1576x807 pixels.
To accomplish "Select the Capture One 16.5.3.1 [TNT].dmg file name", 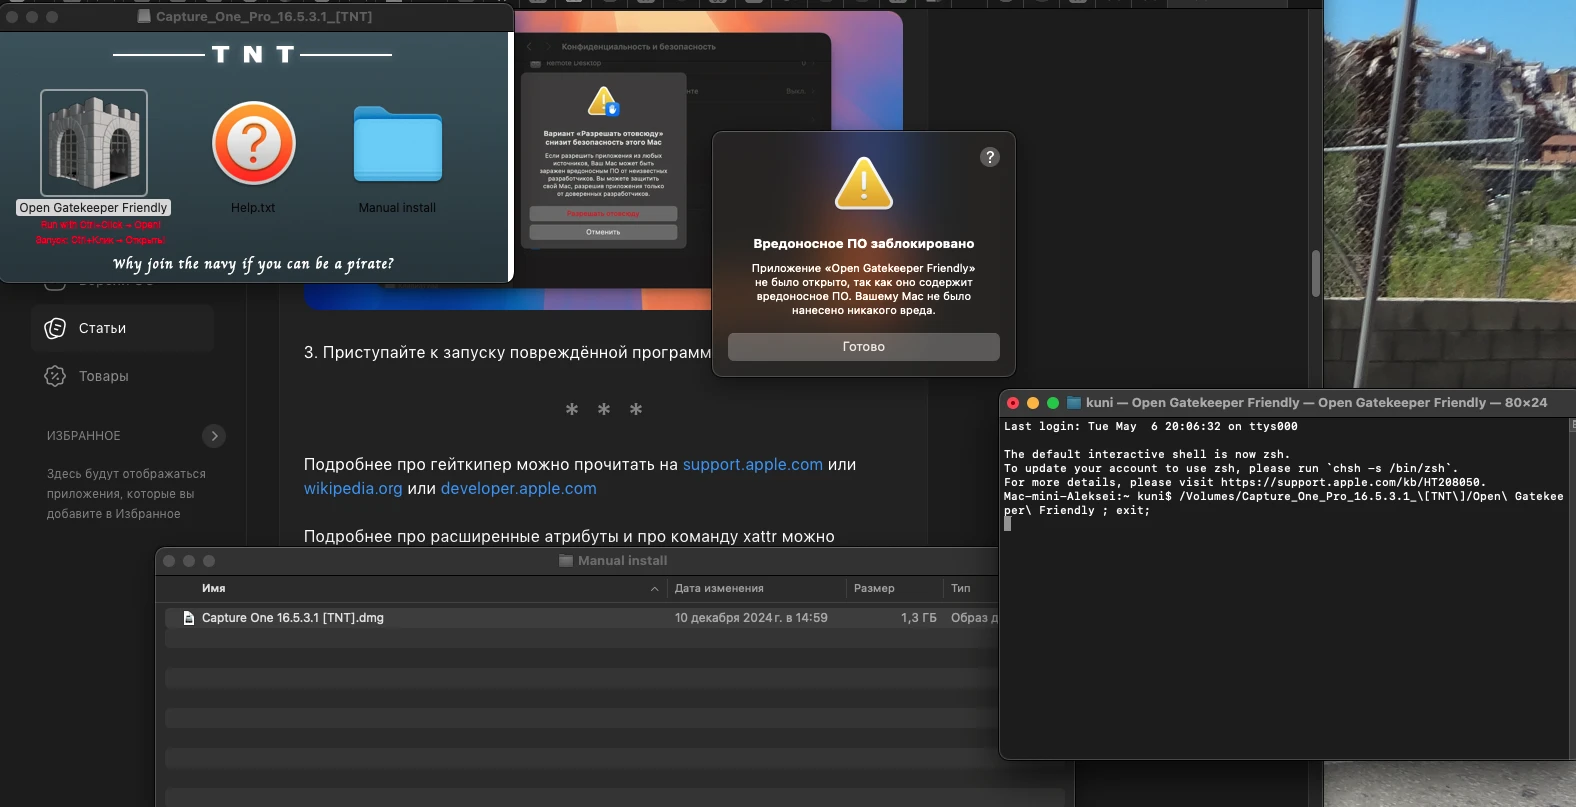I will click(293, 618).
